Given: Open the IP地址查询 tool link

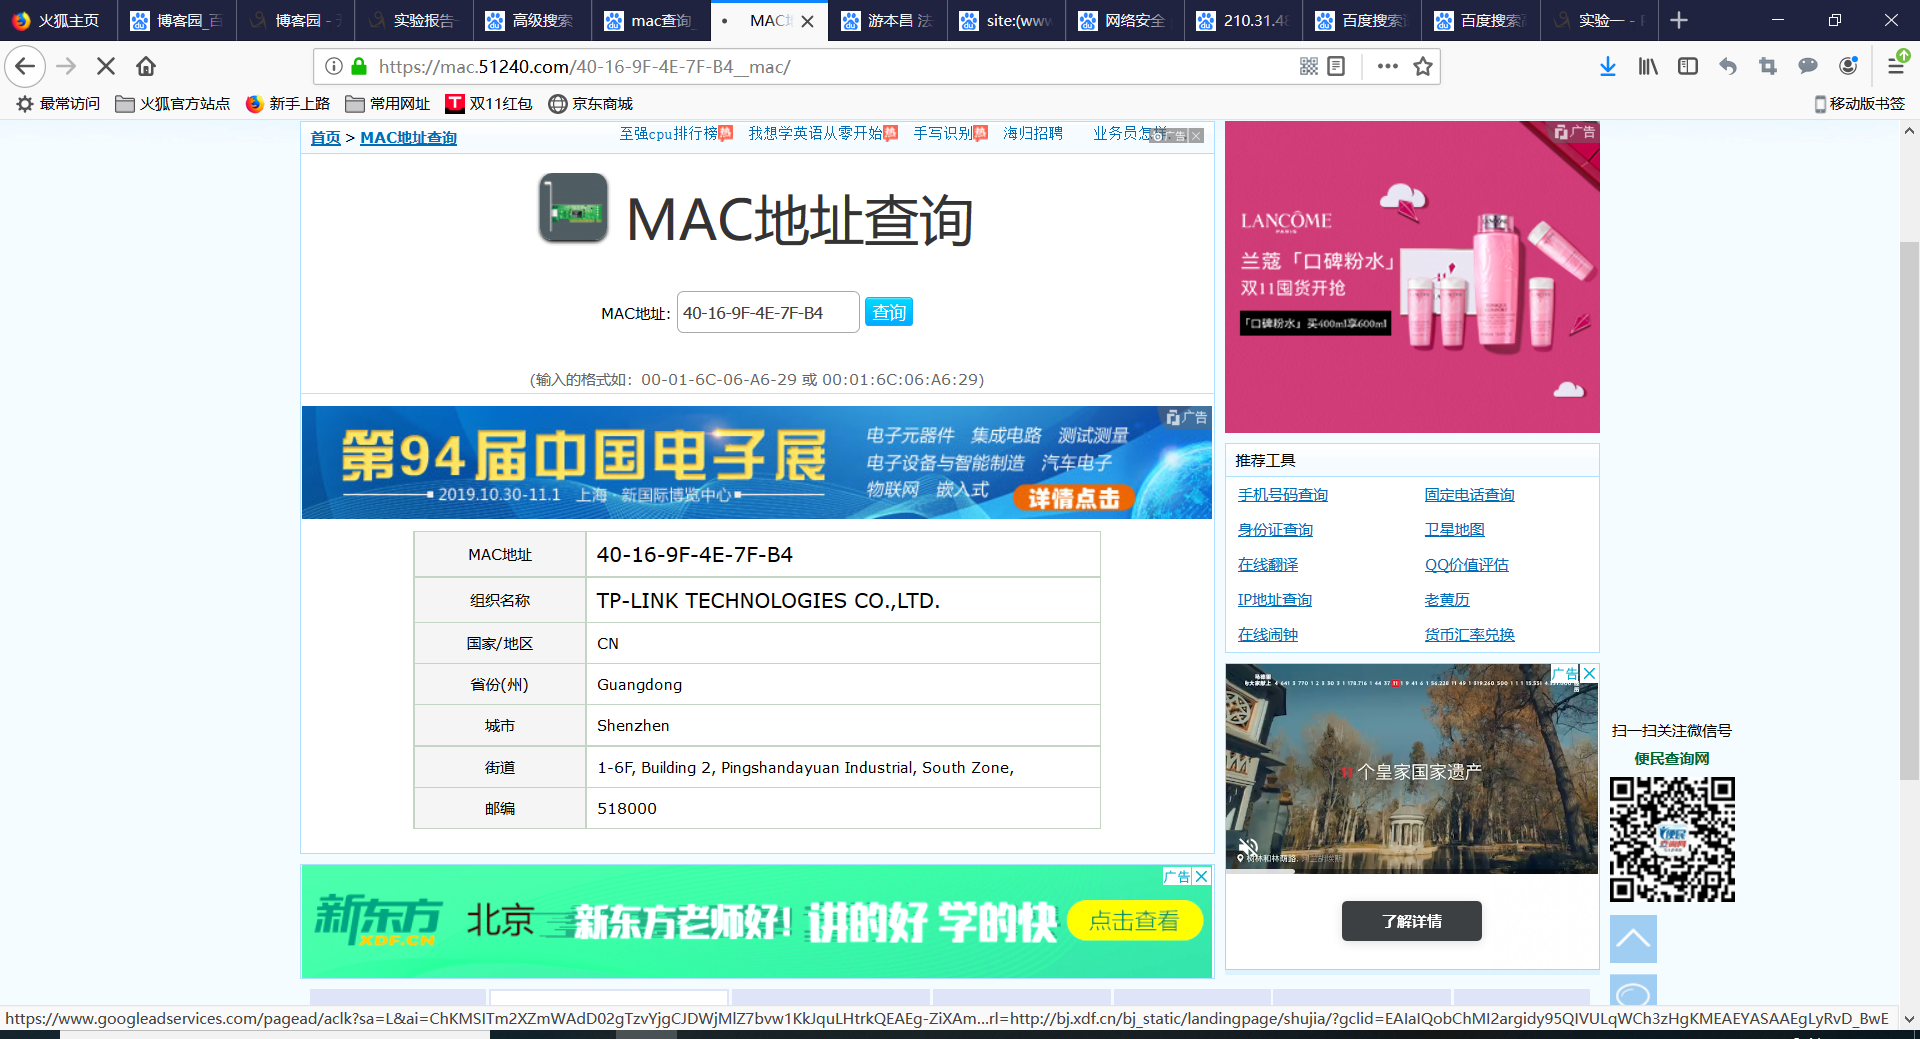Looking at the screenshot, I should point(1275,600).
